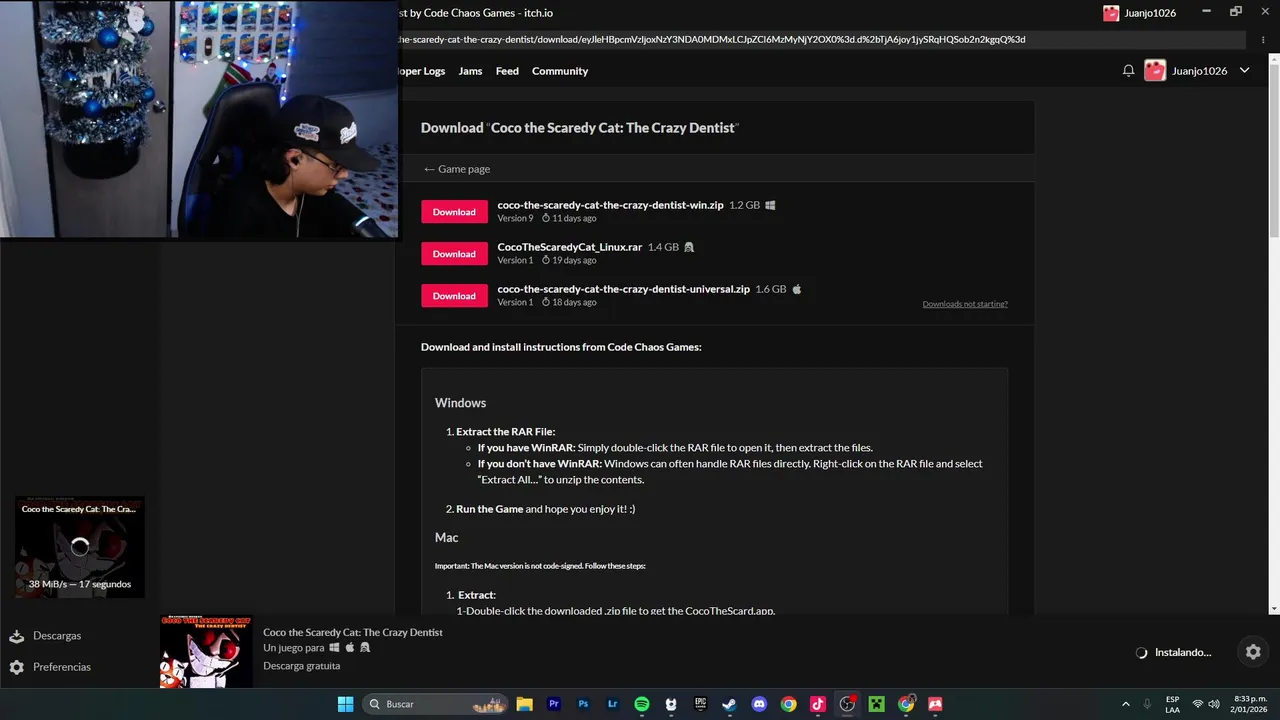Open the Feed menu item

[507, 71]
